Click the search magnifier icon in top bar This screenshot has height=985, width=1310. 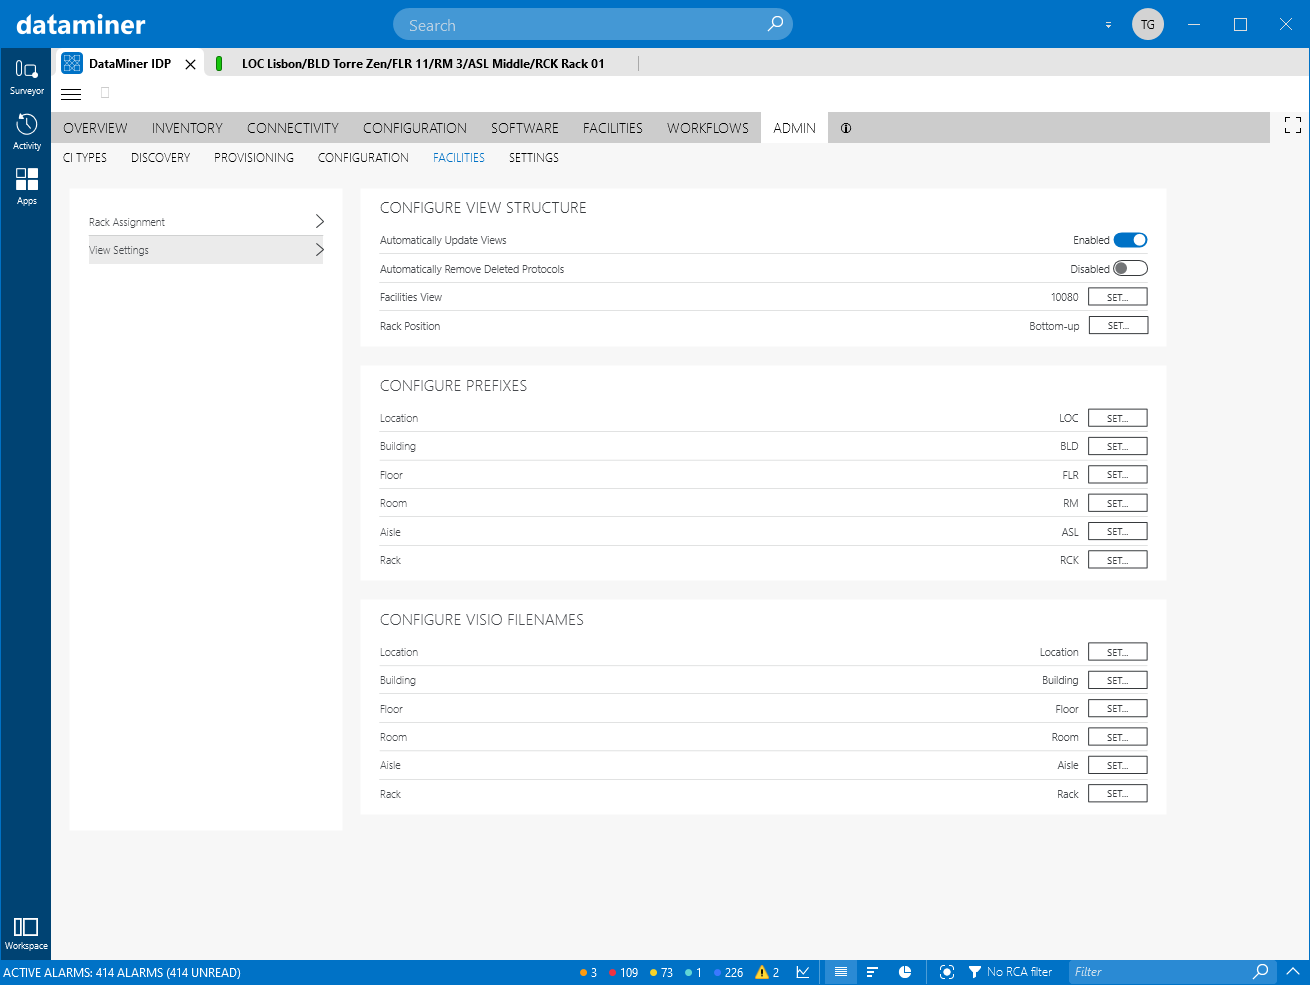(775, 24)
